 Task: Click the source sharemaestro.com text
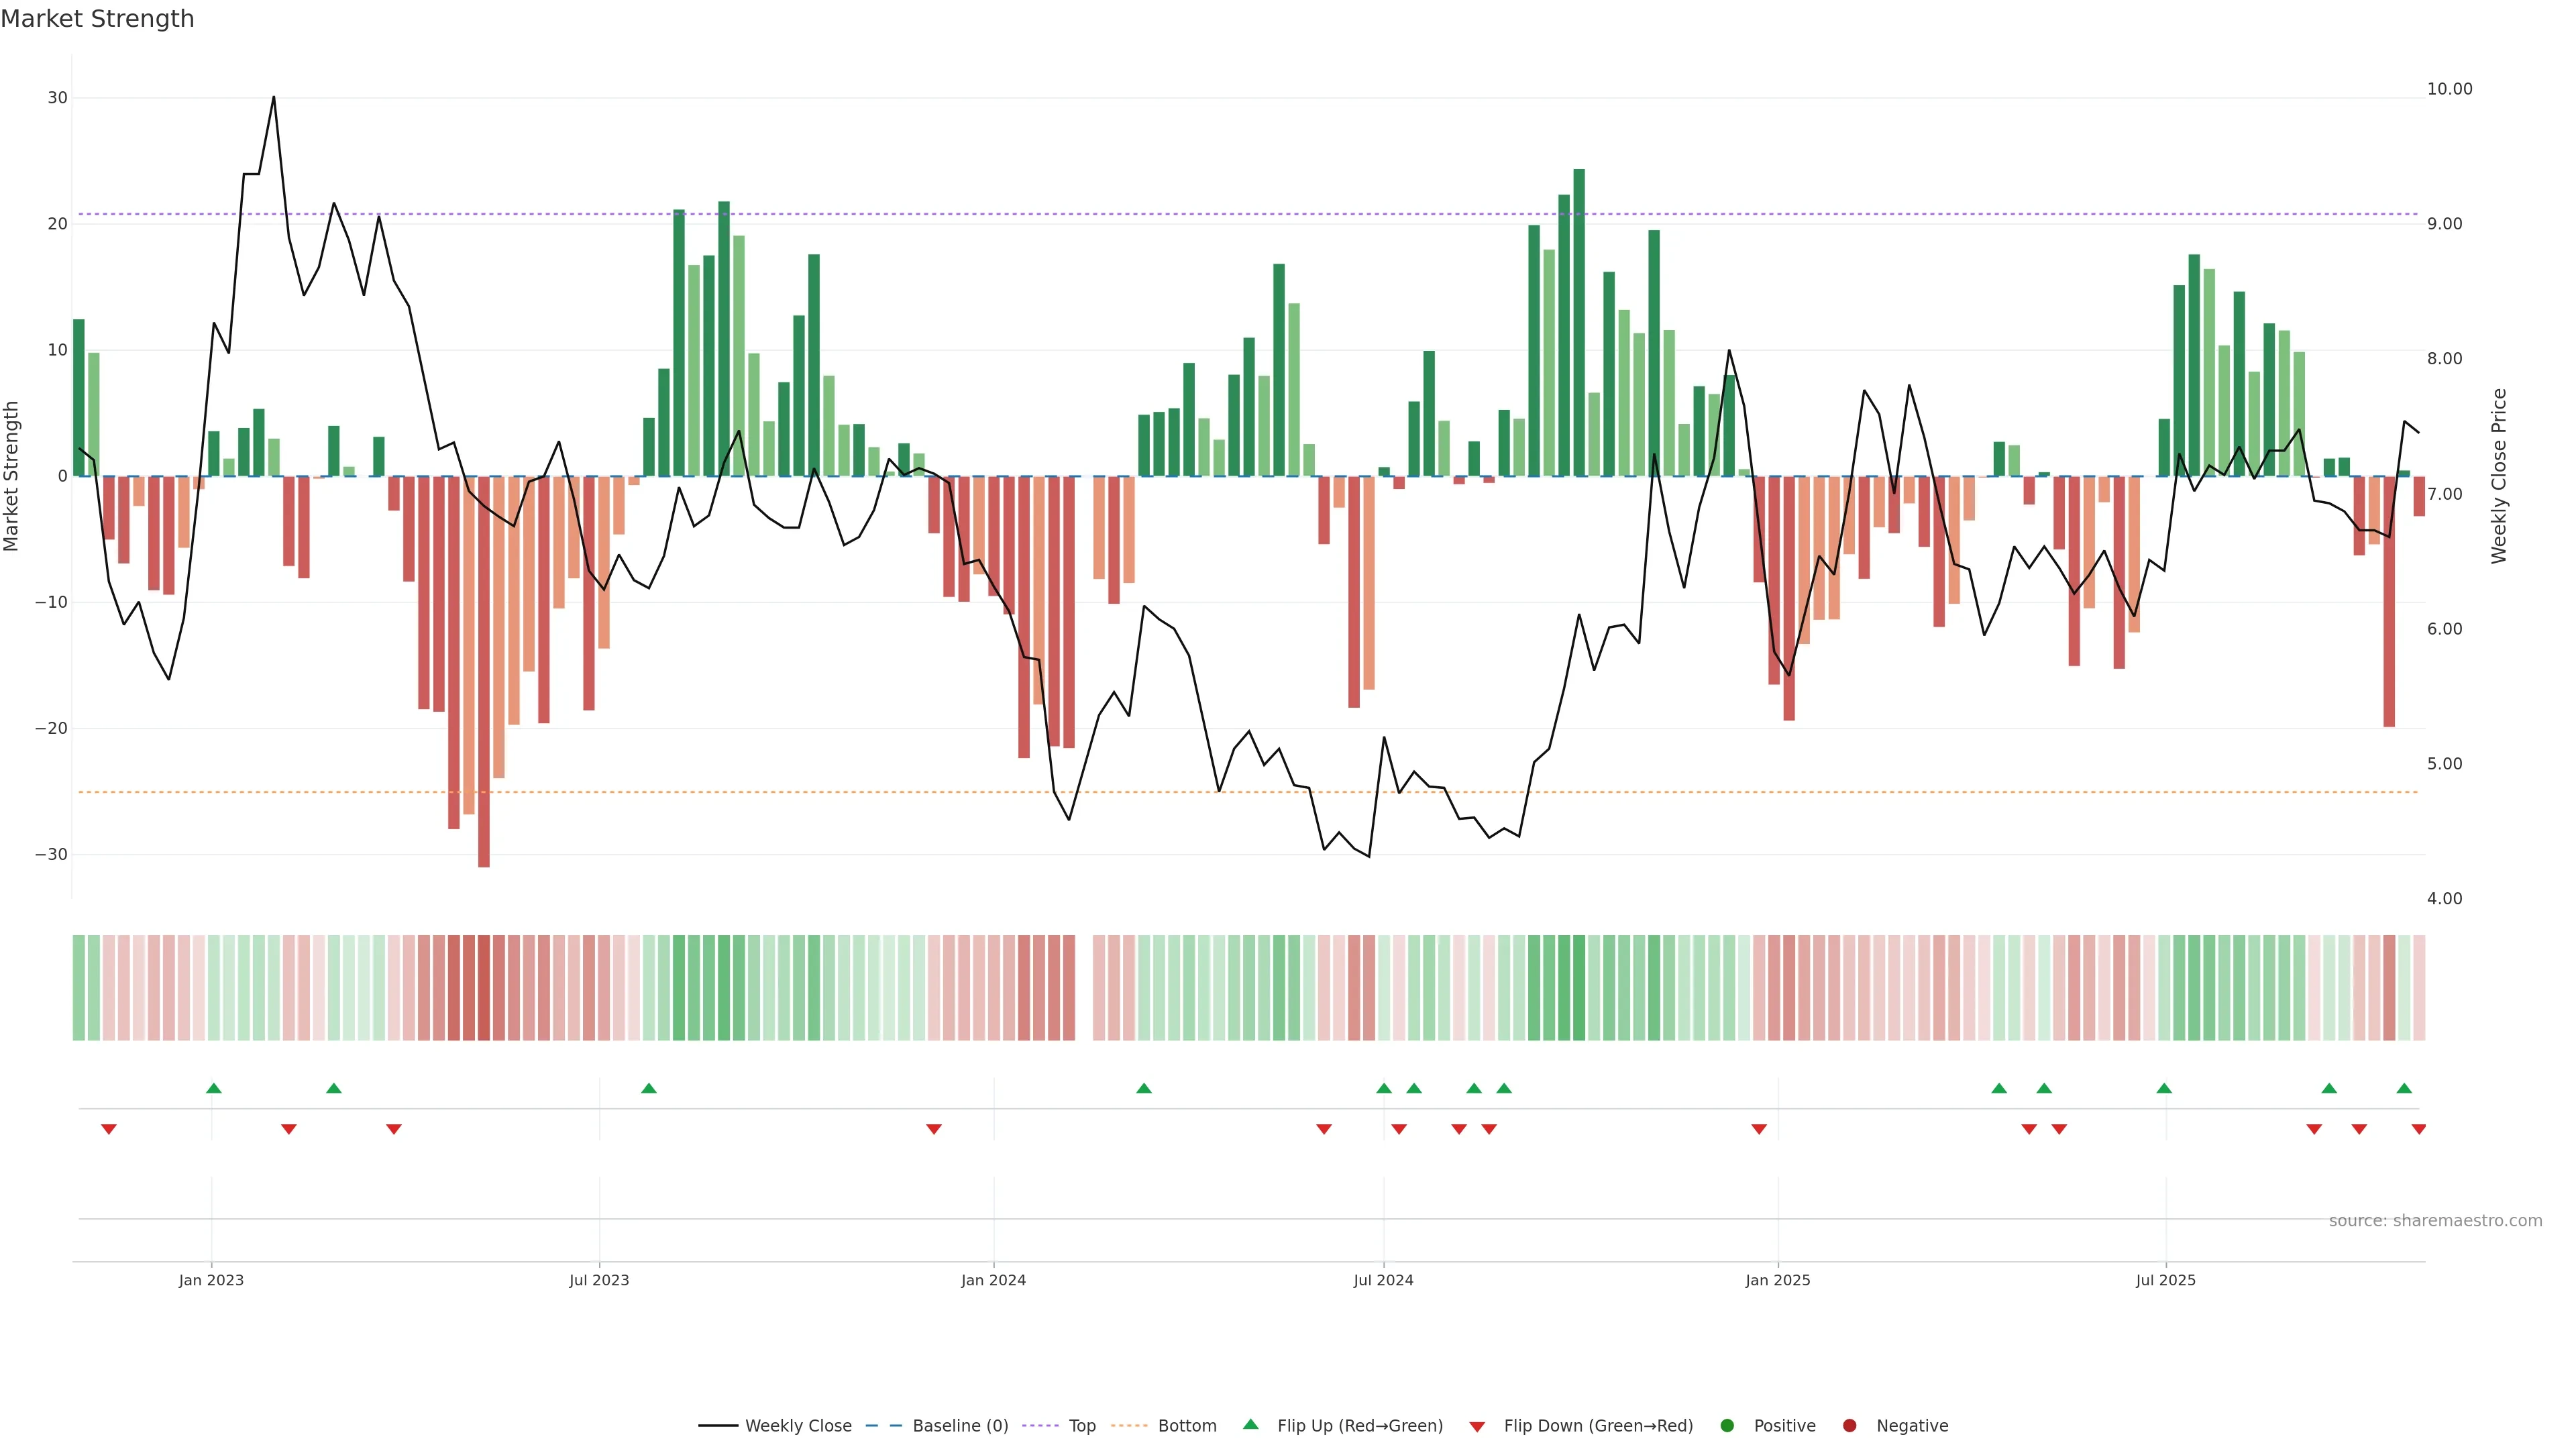click(2435, 1221)
